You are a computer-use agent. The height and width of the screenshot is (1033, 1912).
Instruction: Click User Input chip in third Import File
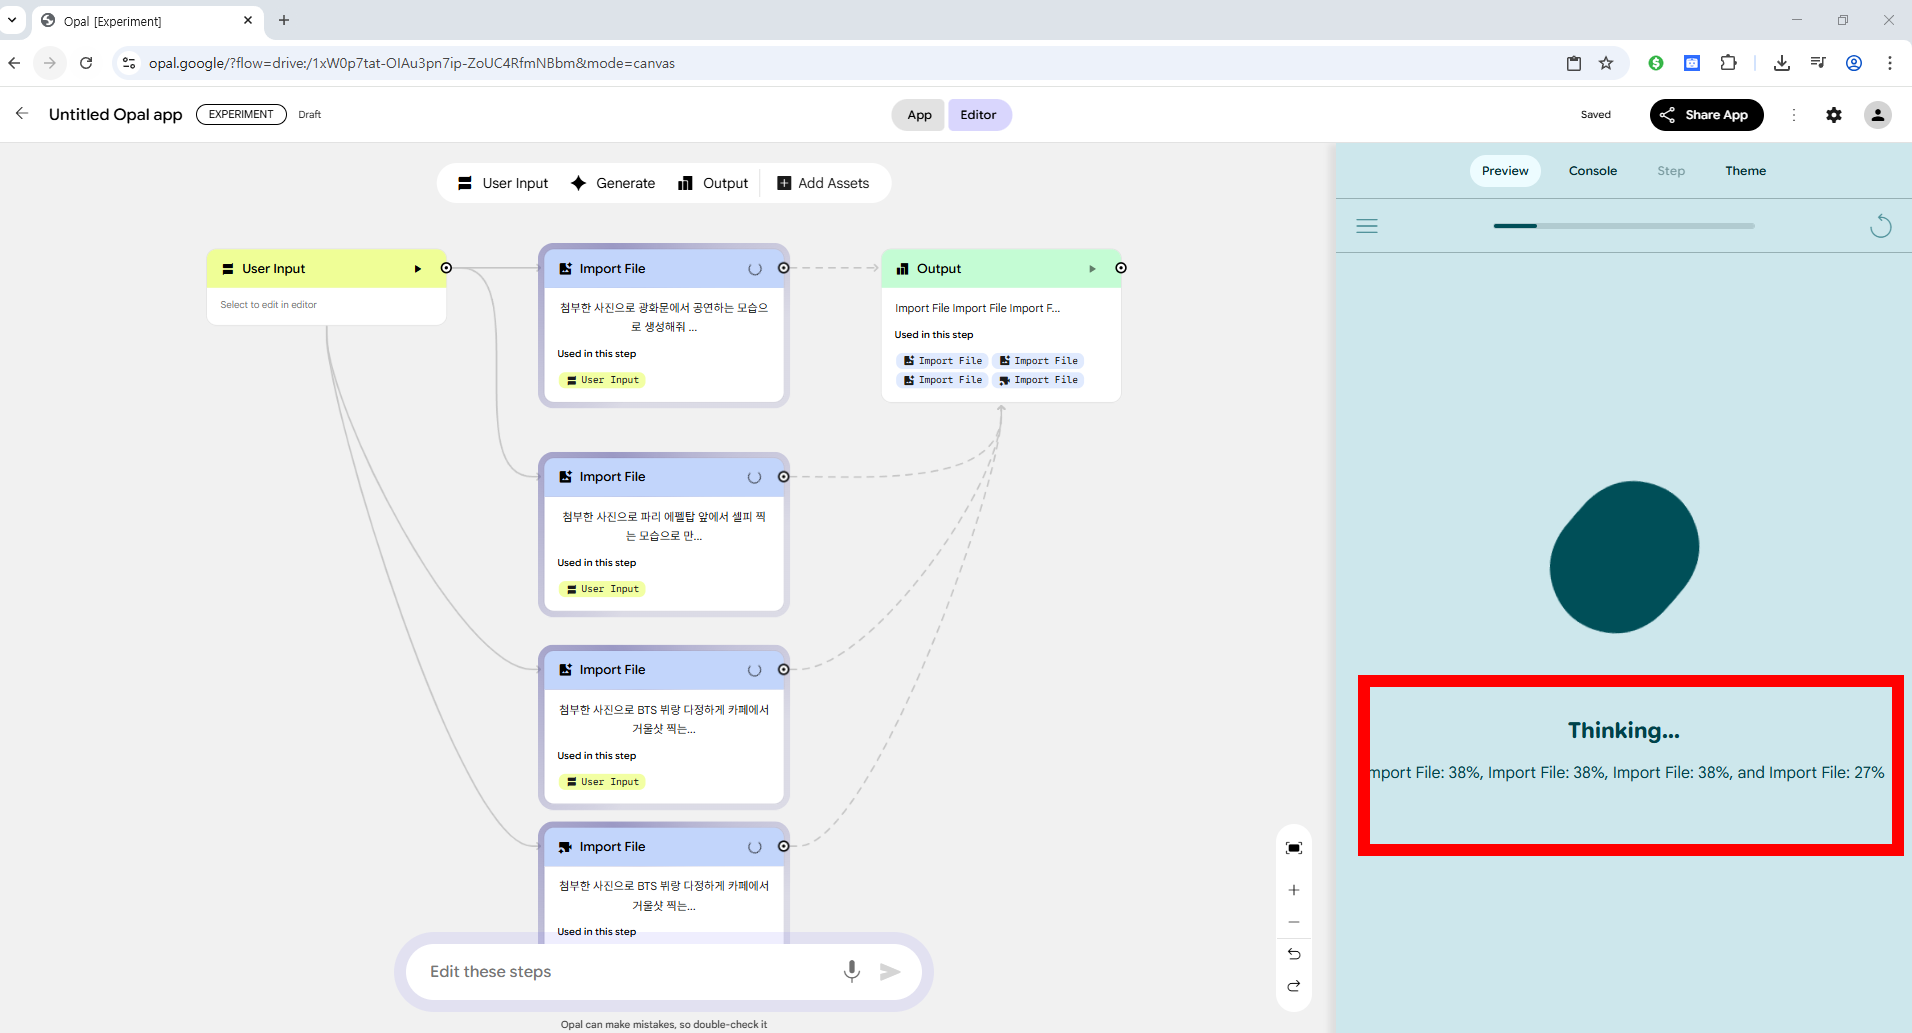603,782
